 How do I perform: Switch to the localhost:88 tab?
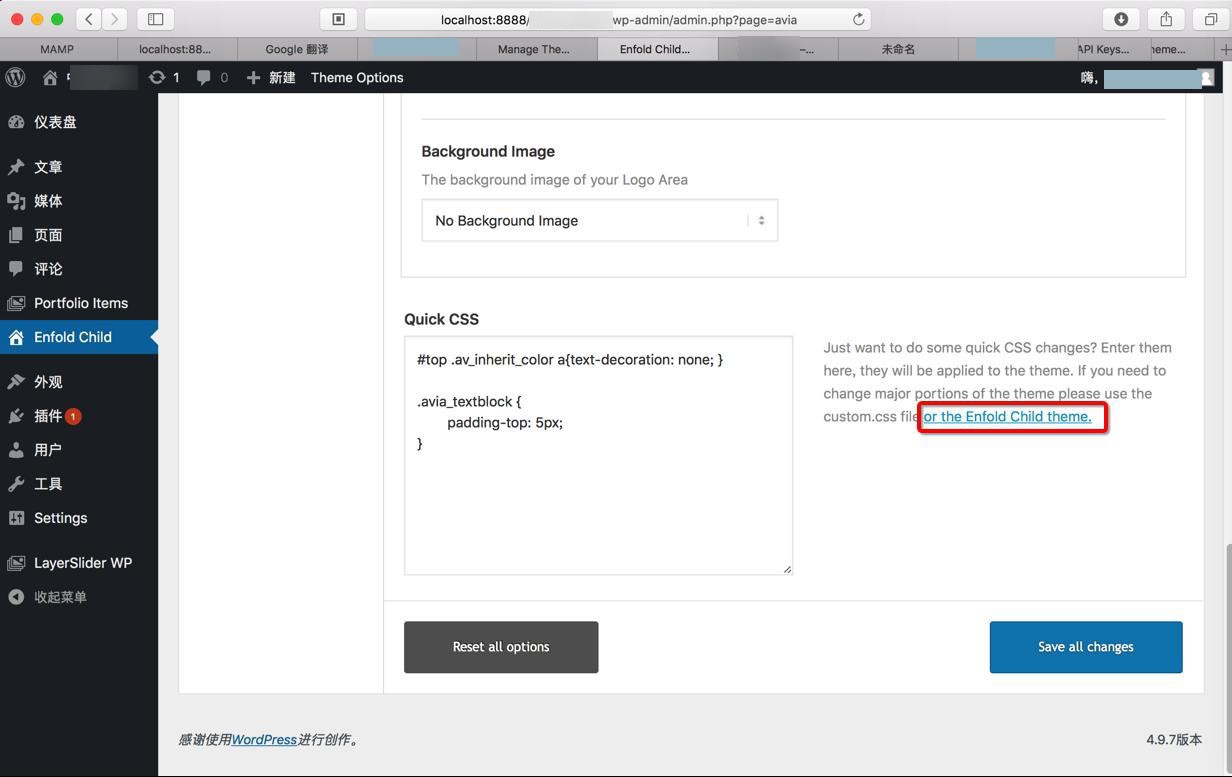click(x=175, y=49)
